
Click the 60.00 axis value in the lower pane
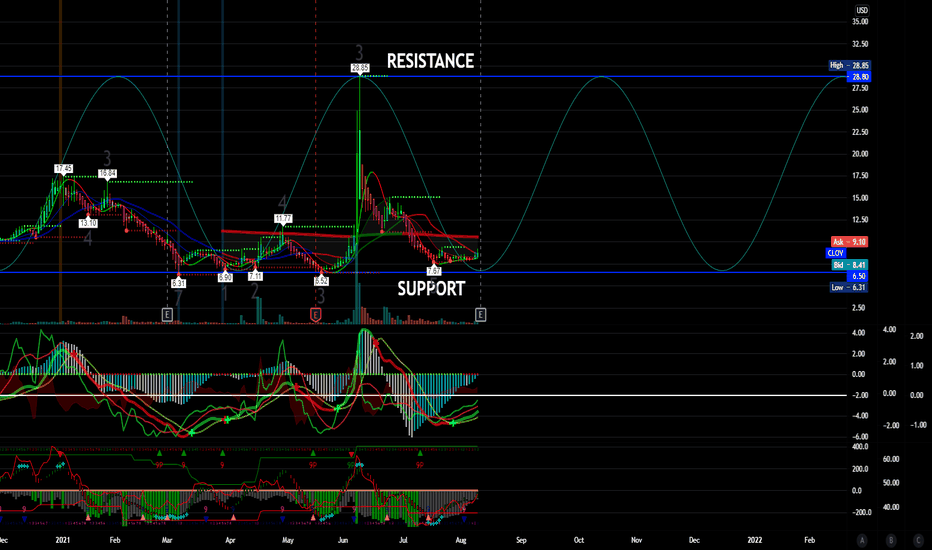click(x=891, y=460)
